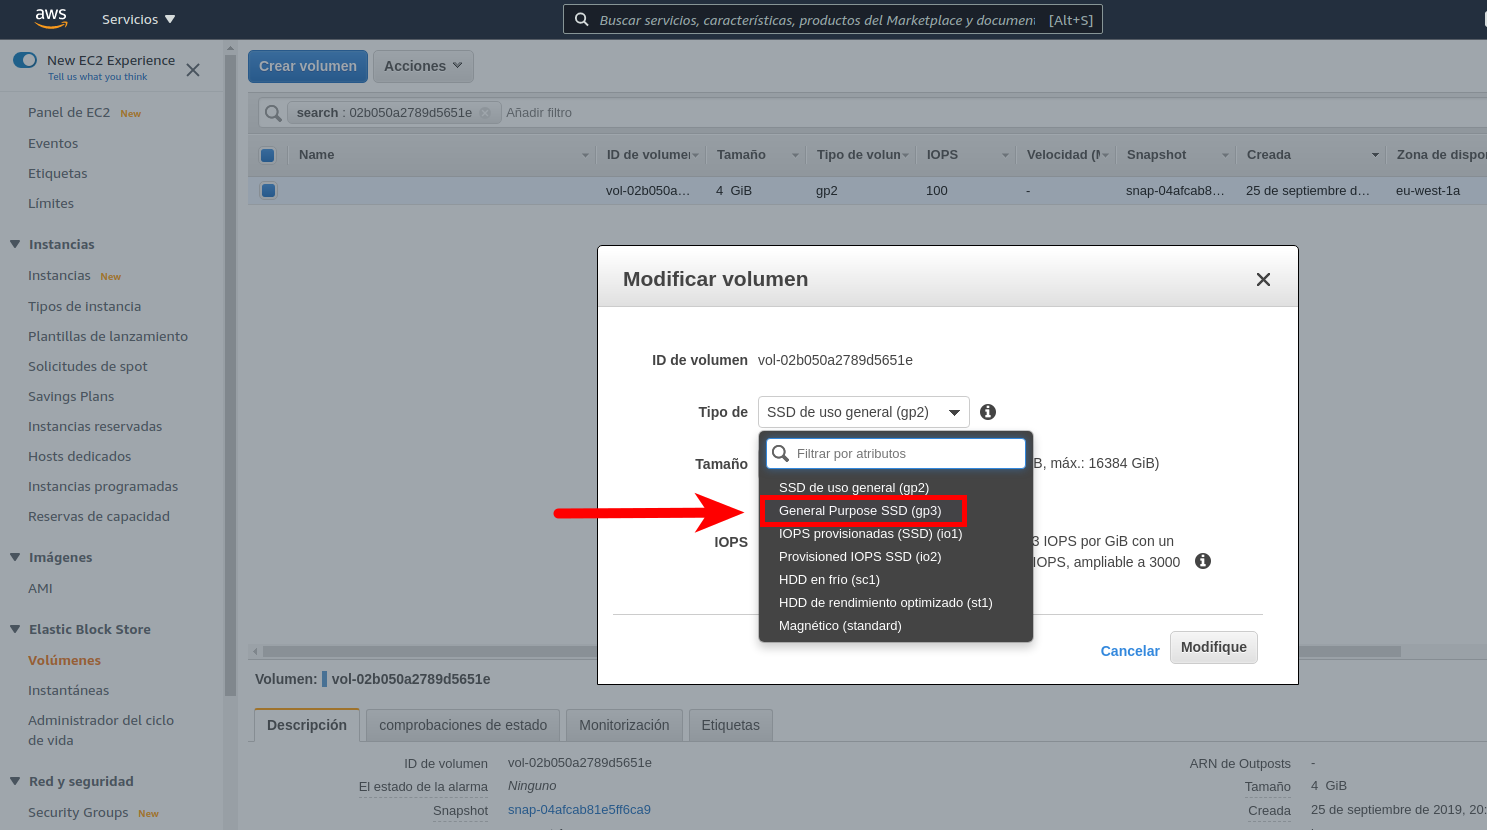Screen dimensions: 1487x830
Task: Switch to the Monitorización tab
Action: click(624, 725)
